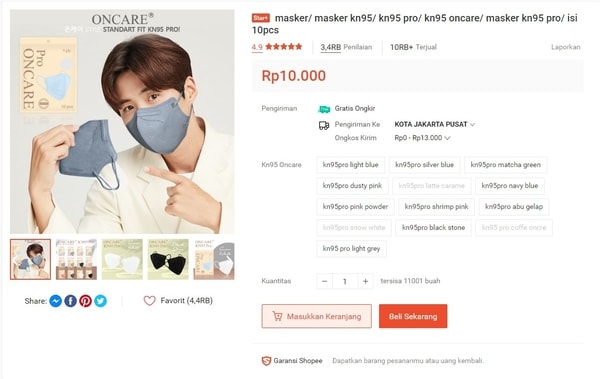Share product on Facebook
Screen dimensions: 600x379
point(70,301)
